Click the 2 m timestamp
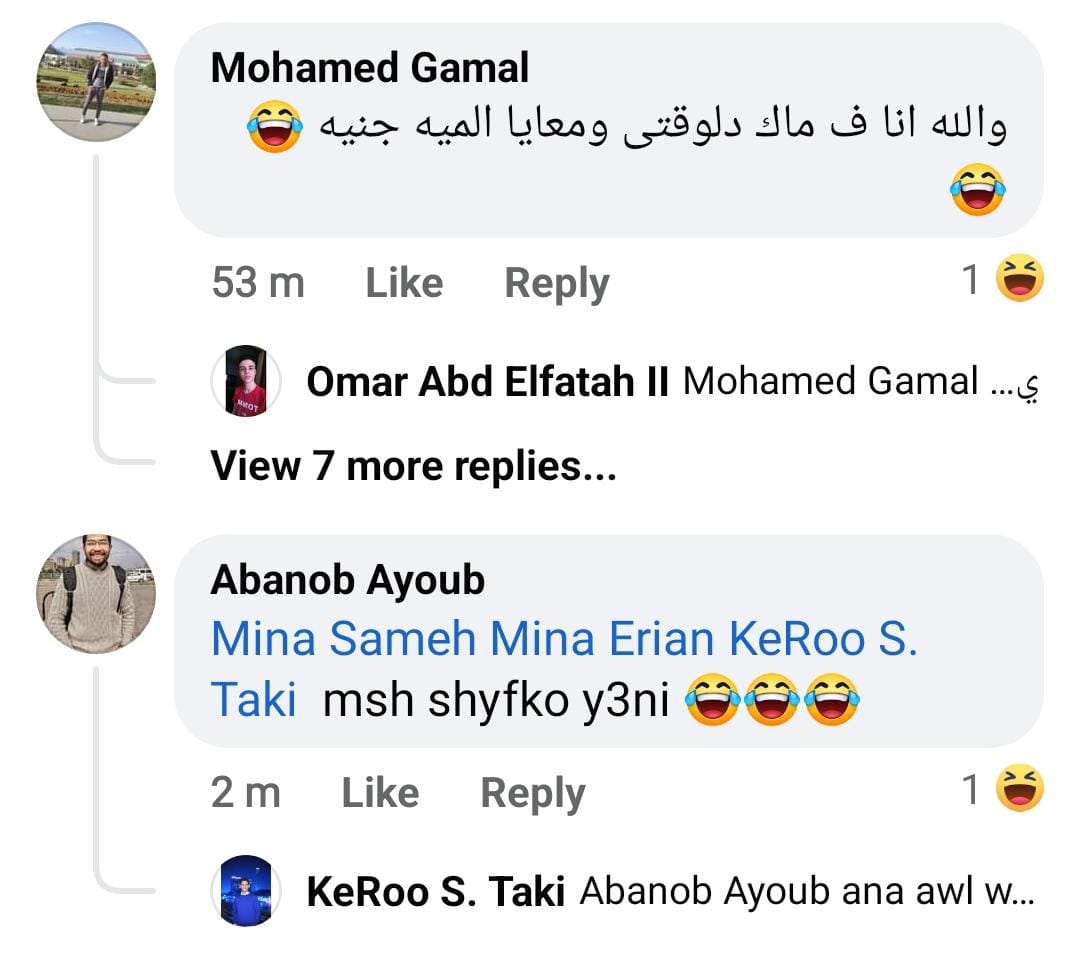This screenshot has height=955, width=1080. click(x=246, y=793)
